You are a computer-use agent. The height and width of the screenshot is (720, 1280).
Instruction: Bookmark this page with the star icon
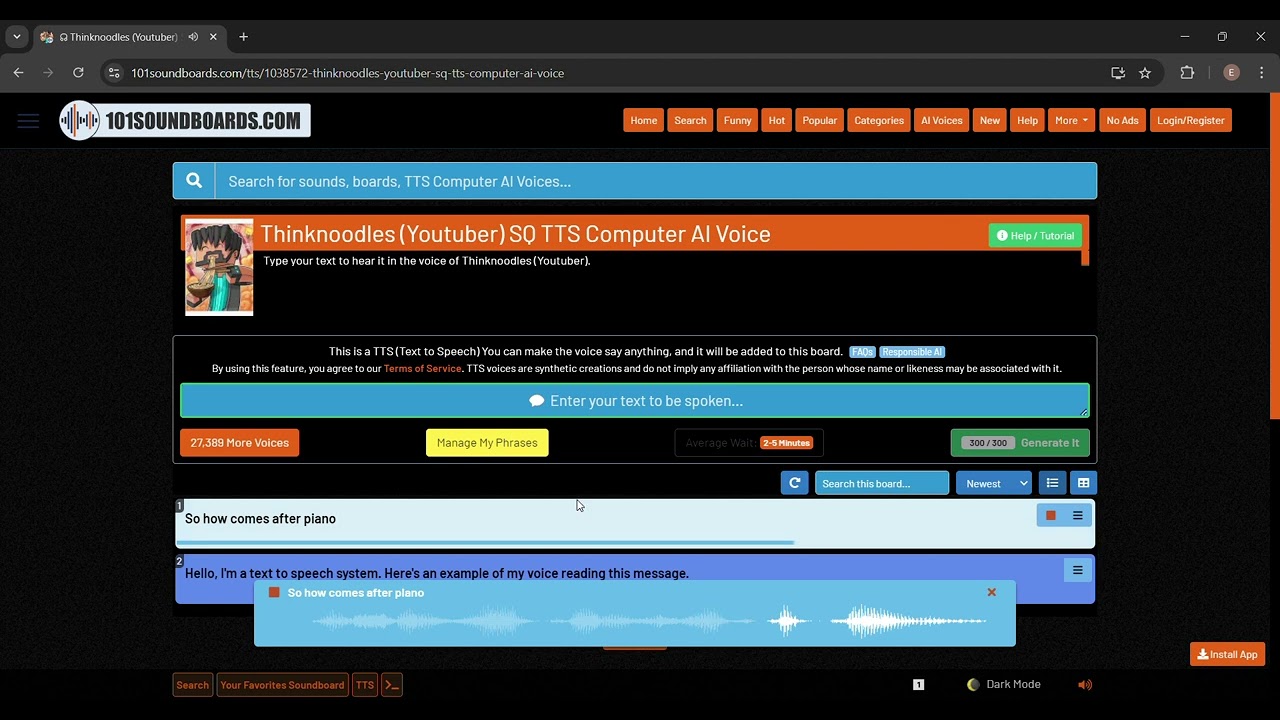tap(1145, 73)
